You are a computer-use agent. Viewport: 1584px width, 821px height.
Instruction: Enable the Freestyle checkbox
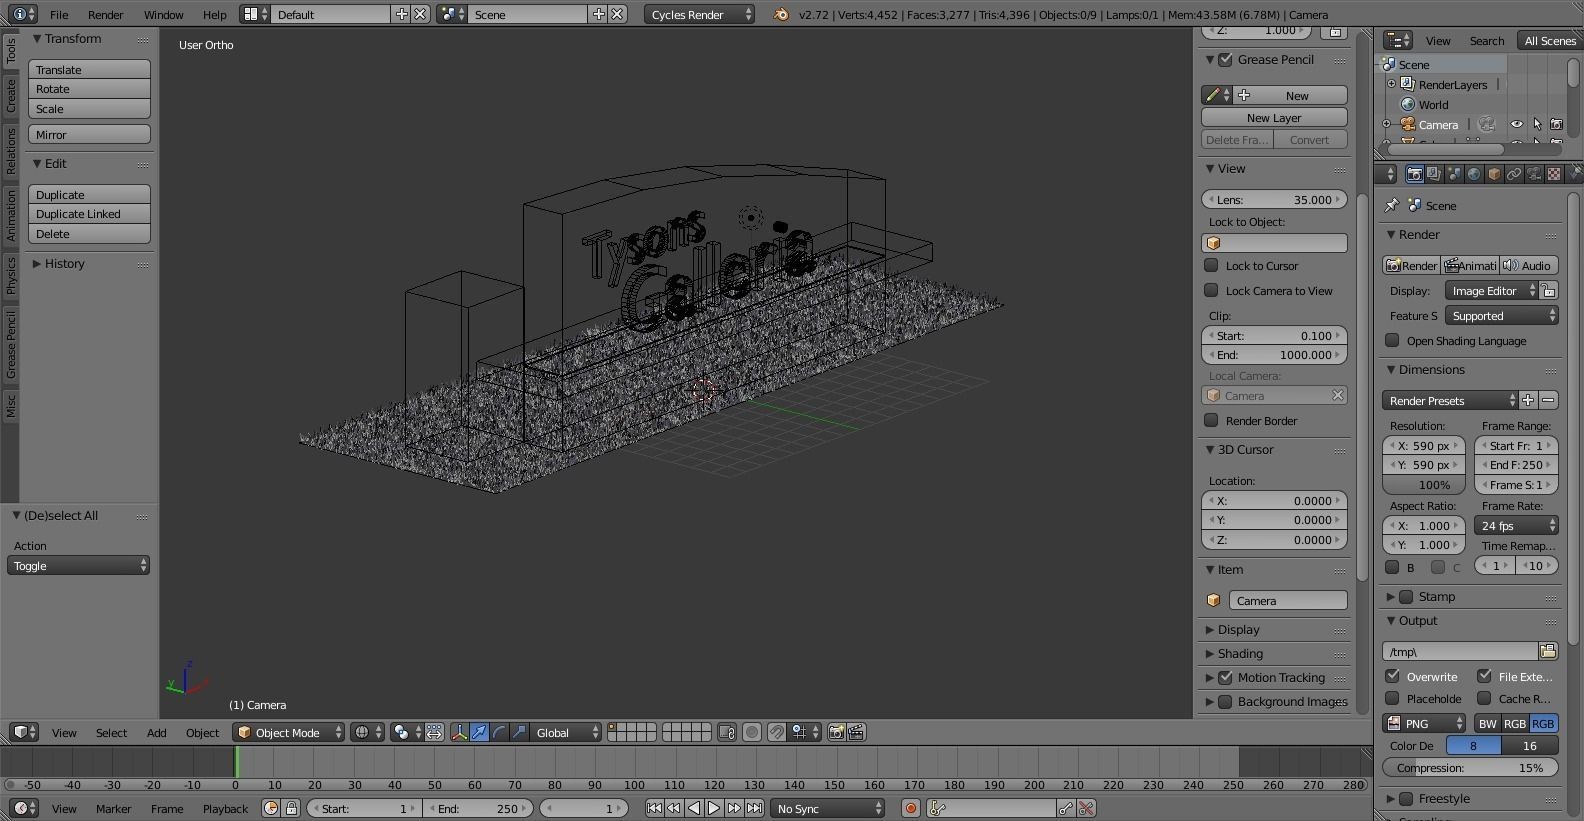(1406, 798)
